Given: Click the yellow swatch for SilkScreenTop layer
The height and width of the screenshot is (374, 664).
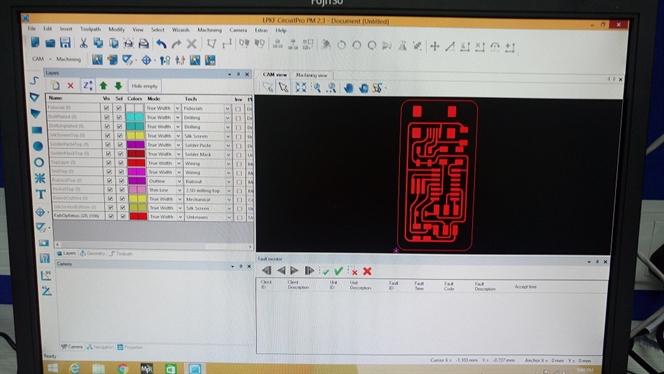Looking at the screenshot, I should (x=136, y=136).
